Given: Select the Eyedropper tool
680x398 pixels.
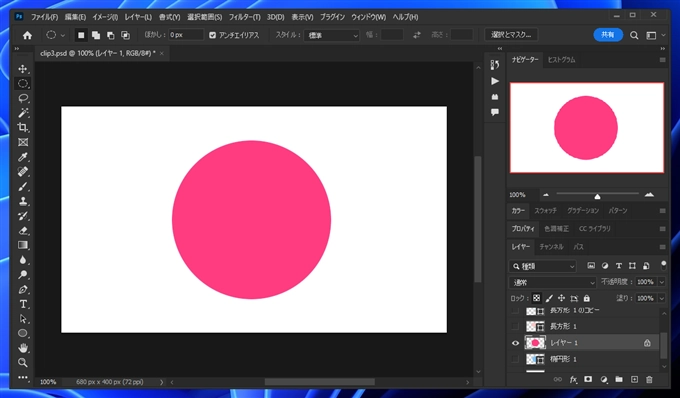Looking at the screenshot, I should (x=23, y=157).
